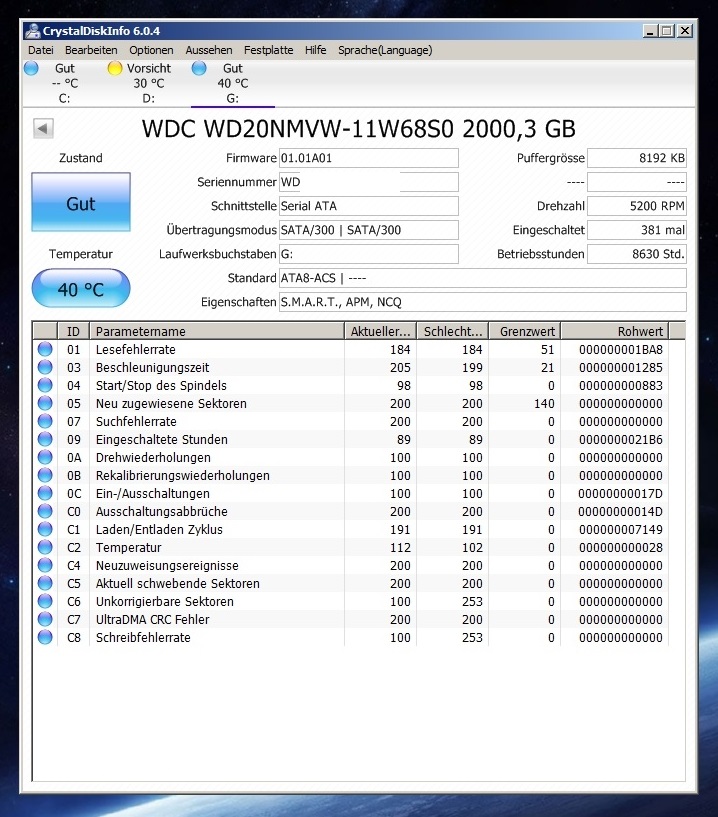Image resolution: width=718 pixels, height=817 pixels.
Task: Click the ID column header
Action: [x=73, y=331]
